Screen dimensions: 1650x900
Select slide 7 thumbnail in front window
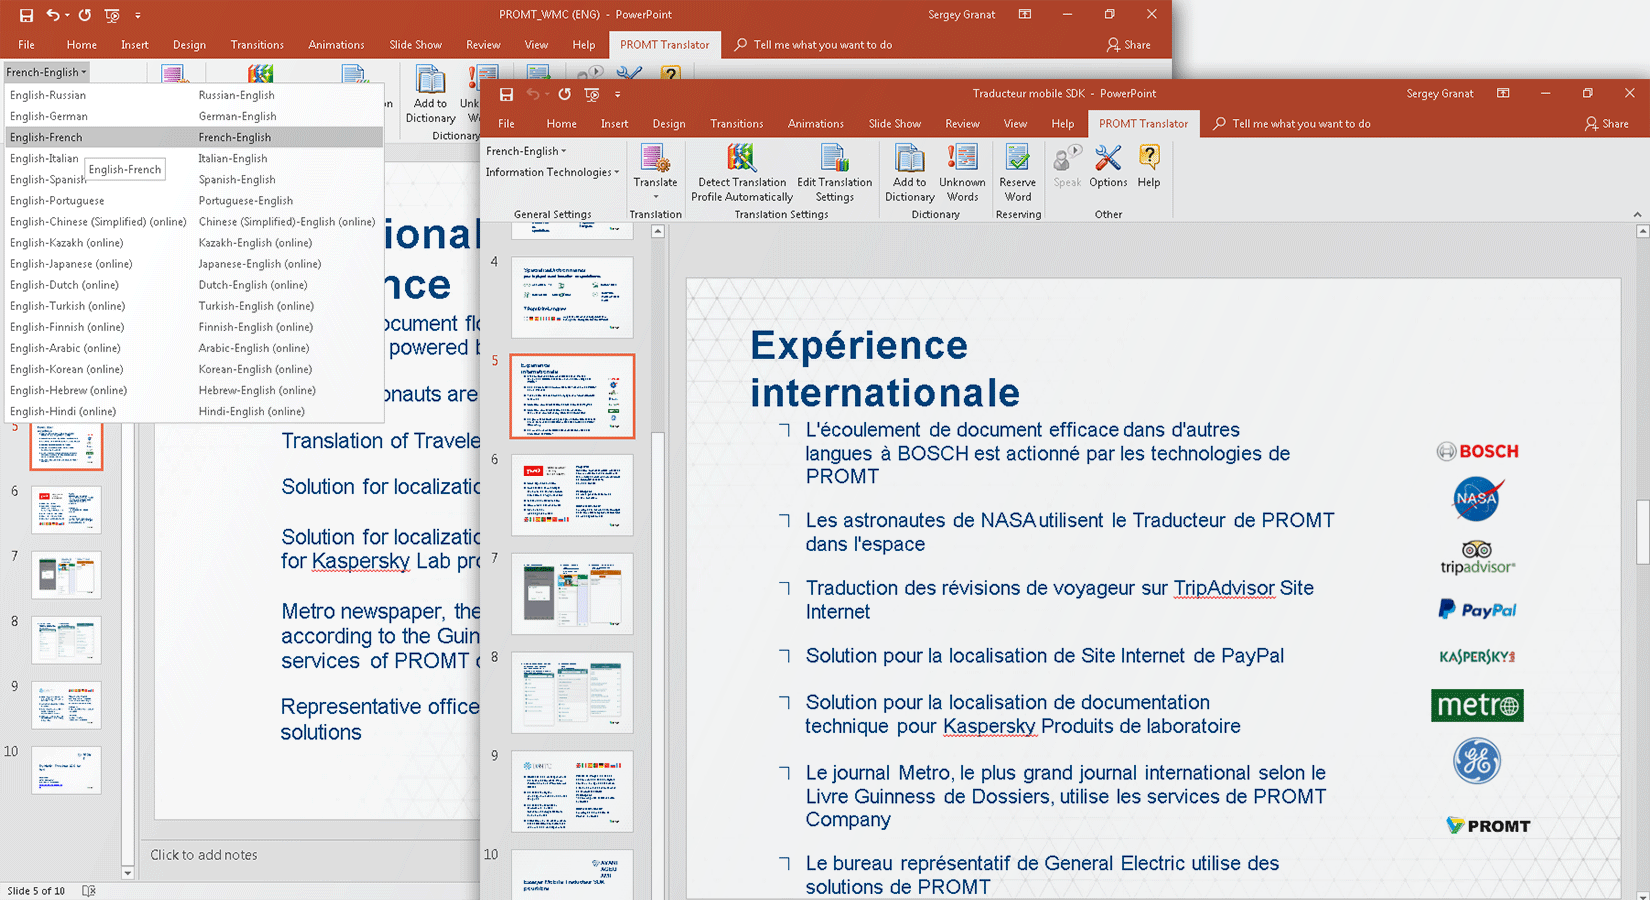coord(572,594)
